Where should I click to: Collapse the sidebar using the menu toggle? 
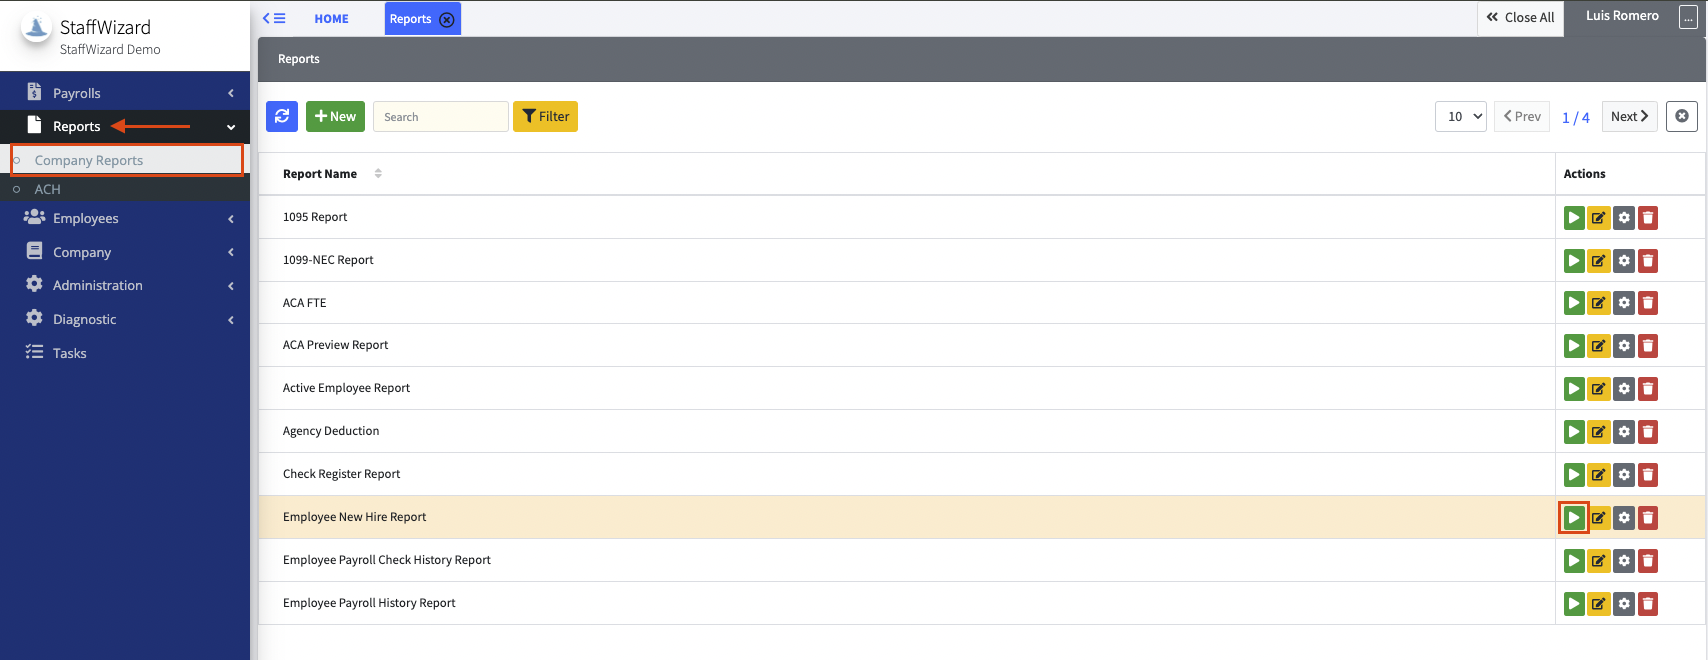[x=274, y=18]
